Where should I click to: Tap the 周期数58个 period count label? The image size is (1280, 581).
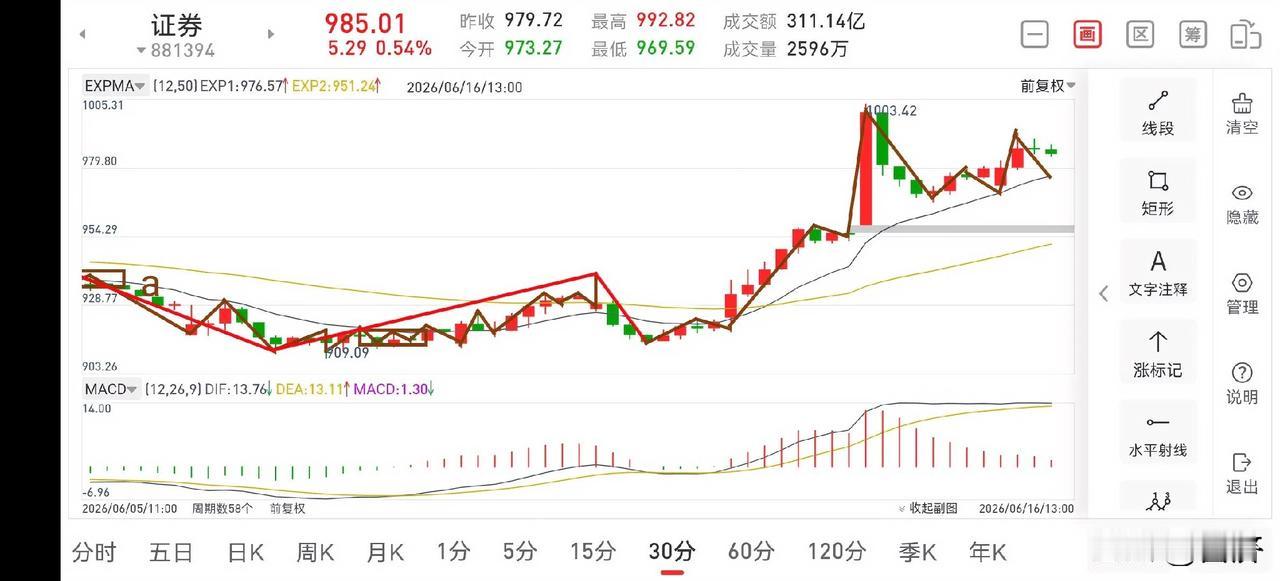[x=223, y=508]
